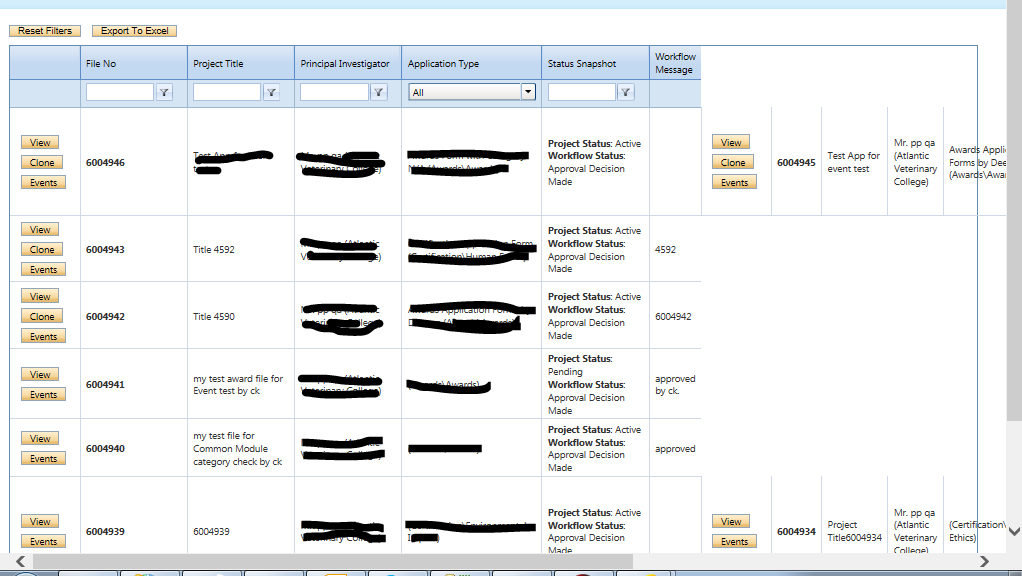Screen dimensions: 1022x576
Task: Click 'Project Title6004934' cell
Action: (854, 531)
